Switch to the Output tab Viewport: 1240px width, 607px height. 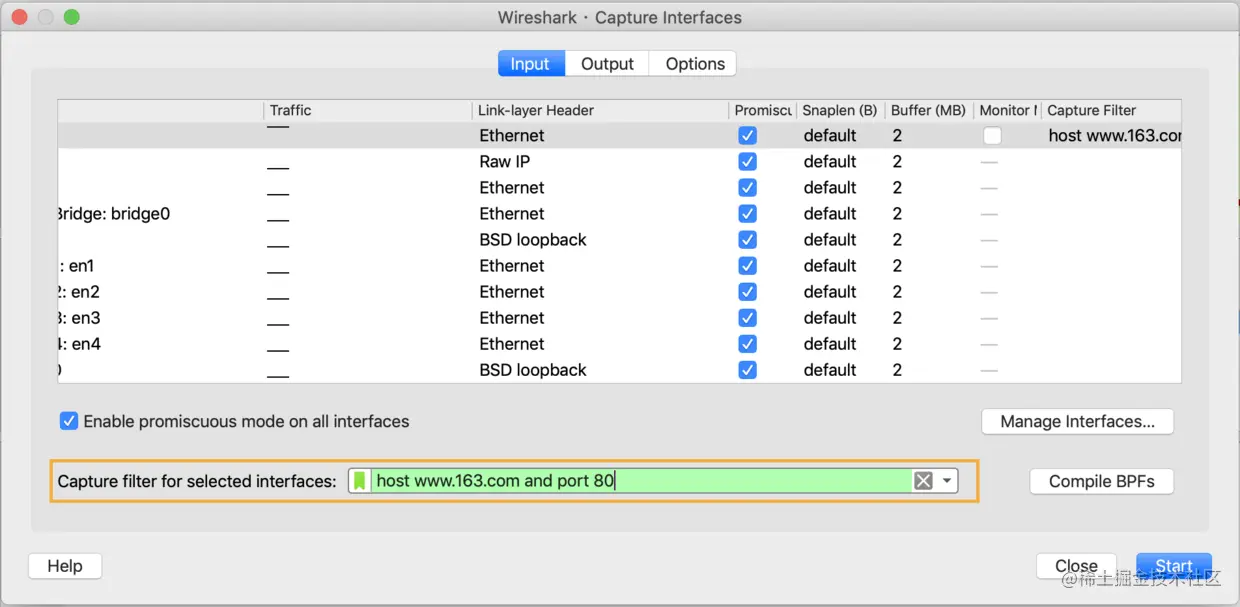[x=607, y=64]
